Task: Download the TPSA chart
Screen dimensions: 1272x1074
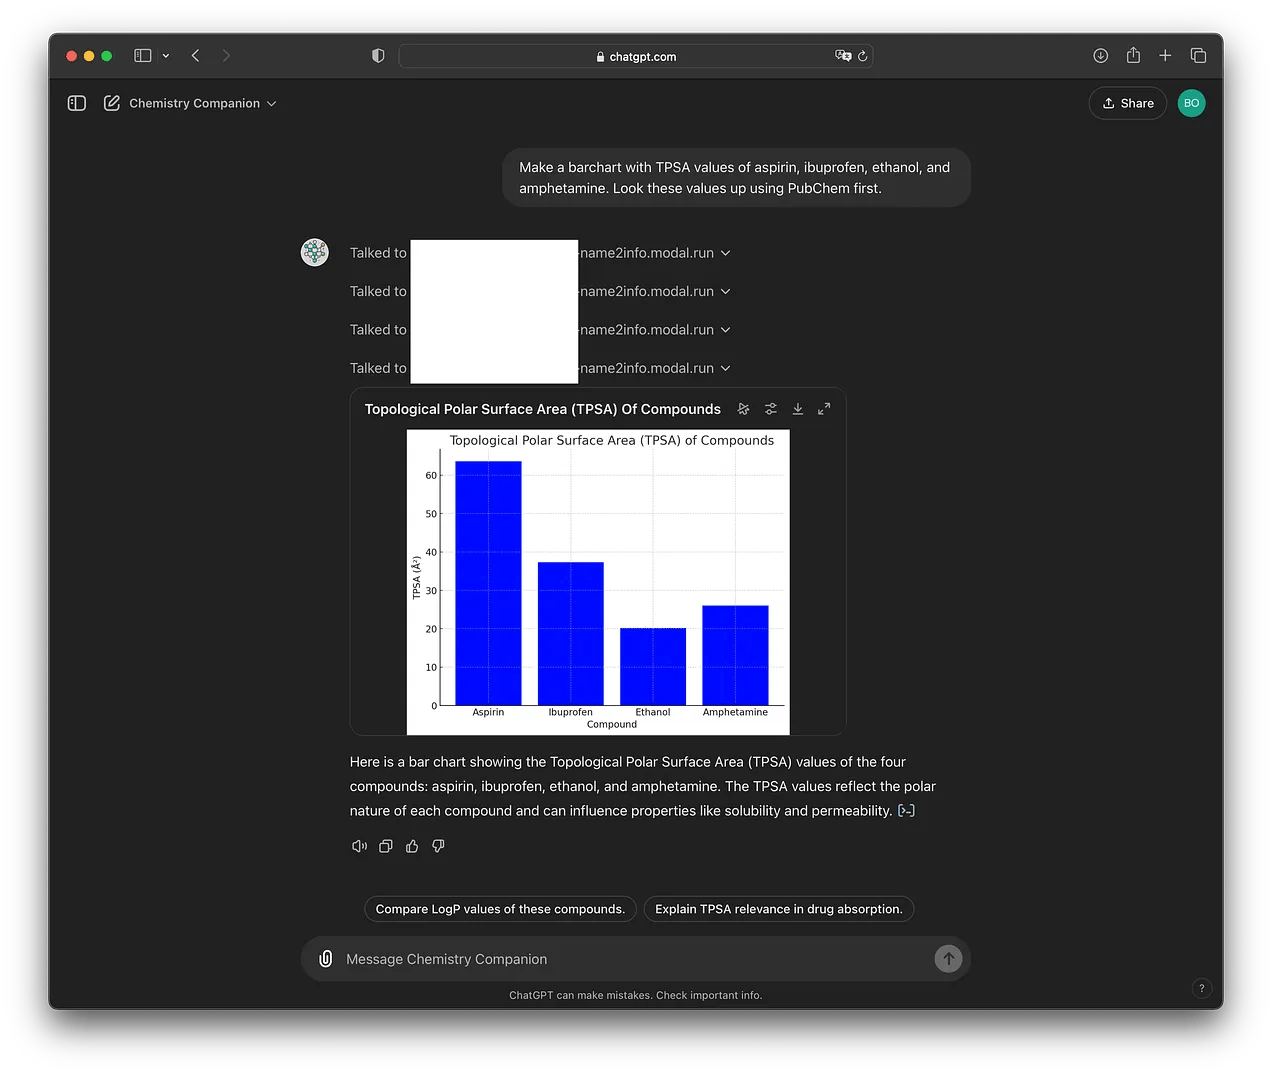Action: tap(798, 409)
